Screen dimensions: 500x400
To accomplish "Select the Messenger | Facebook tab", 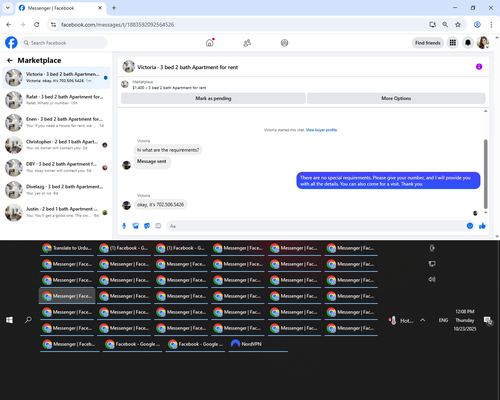I will pyautogui.click(x=61, y=8).
